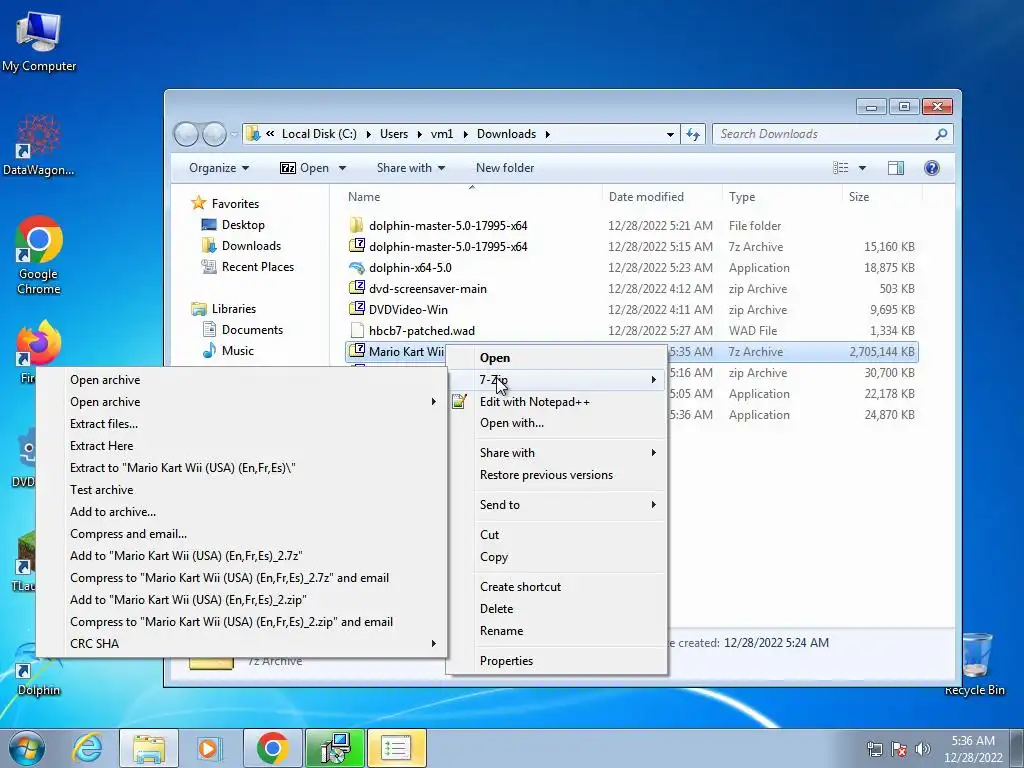Viewport: 1024px width, 768px height.
Task: Click the vm1 breadcrumb segment
Action: click(442, 134)
